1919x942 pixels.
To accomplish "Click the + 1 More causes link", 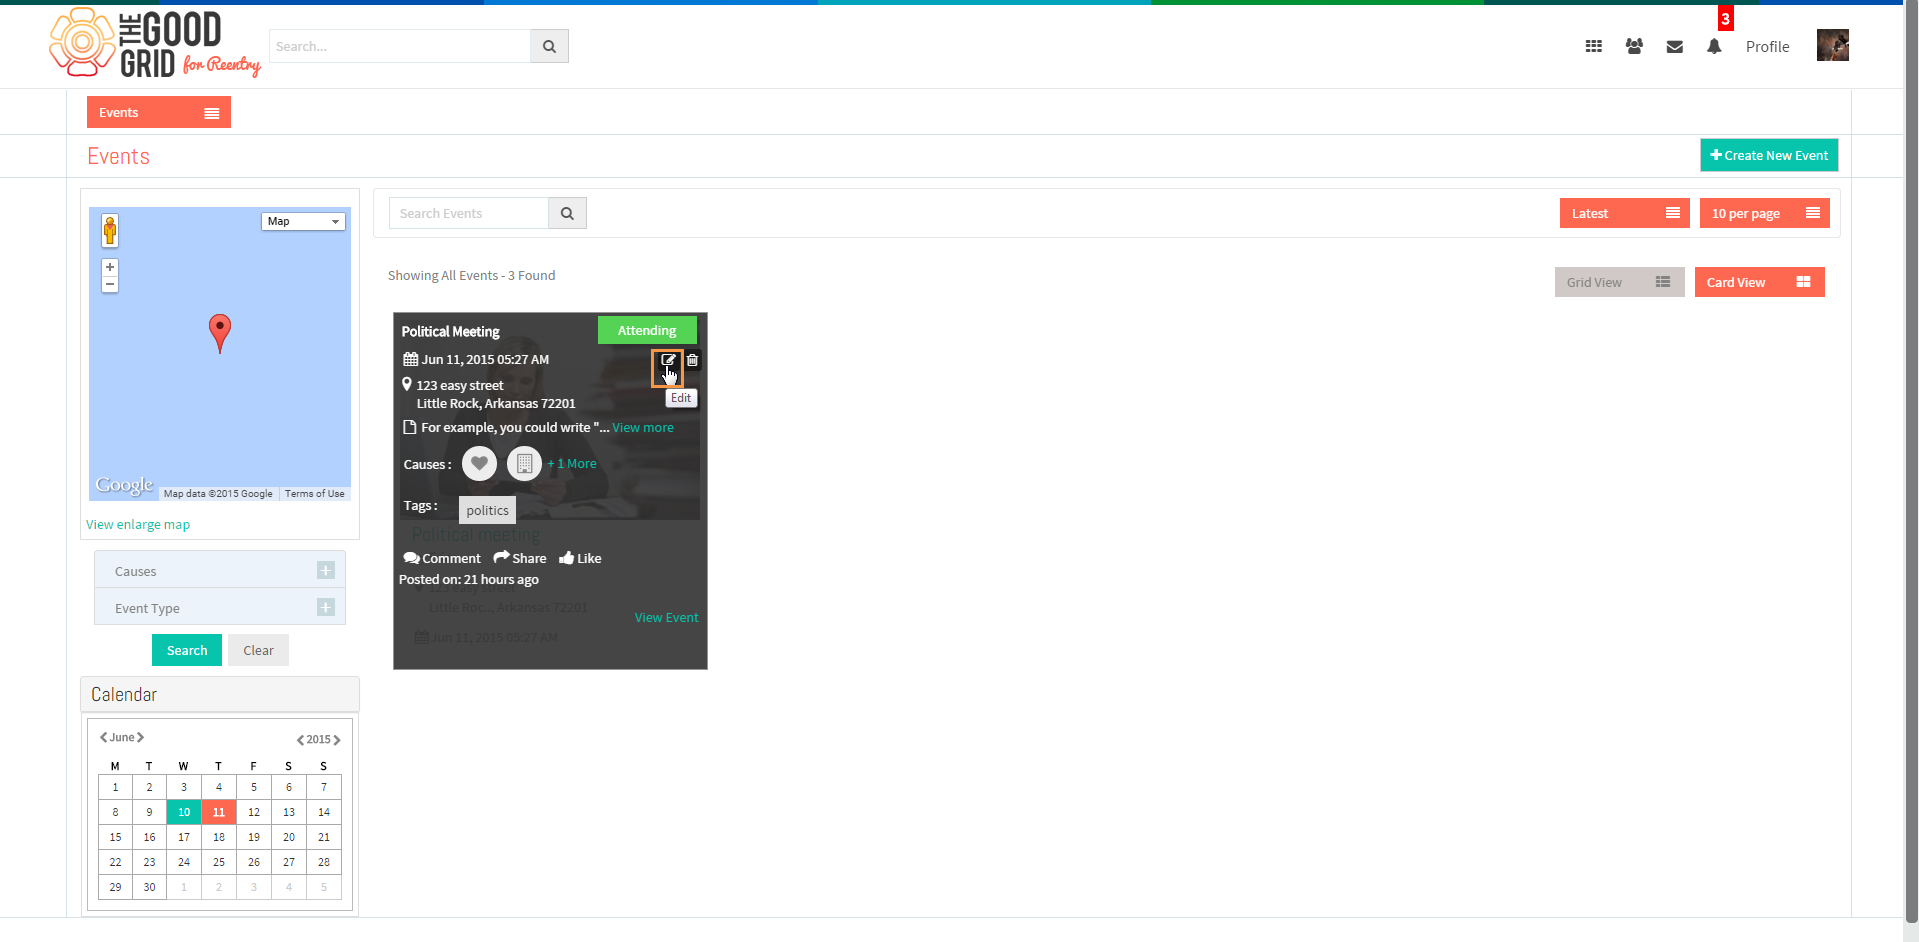I will point(572,463).
